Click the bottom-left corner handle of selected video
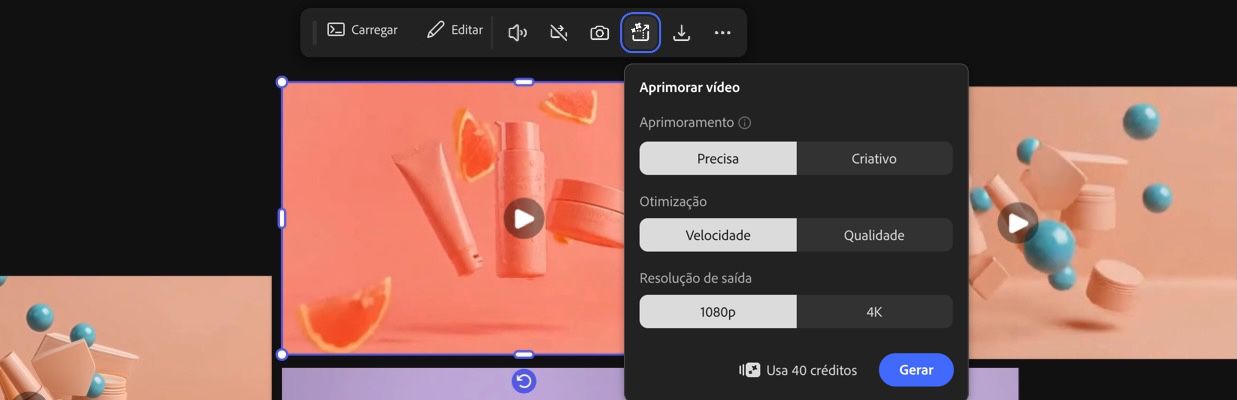The height and width of the screenshot is (400, 1237). click(281, 354)
